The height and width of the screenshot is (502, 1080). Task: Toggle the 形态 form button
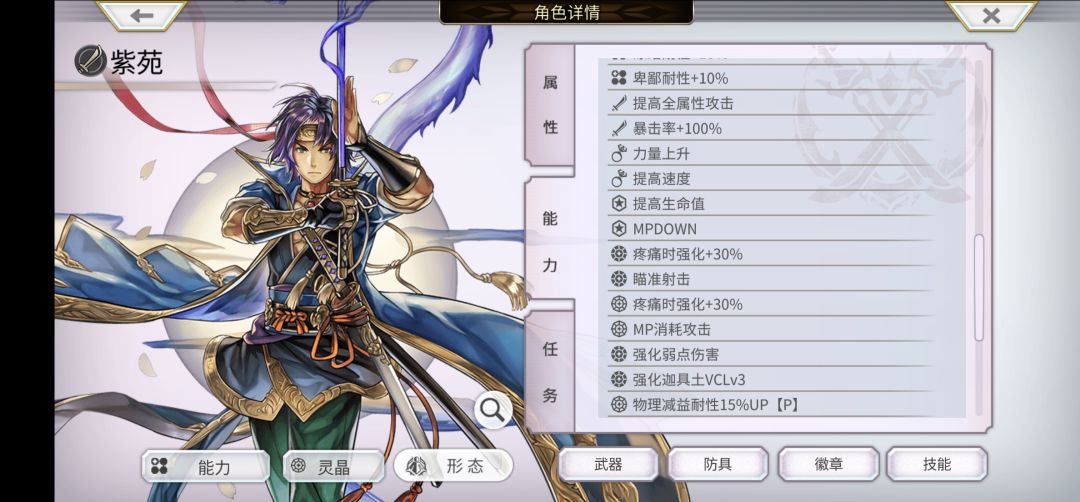(x=453, y=466)
